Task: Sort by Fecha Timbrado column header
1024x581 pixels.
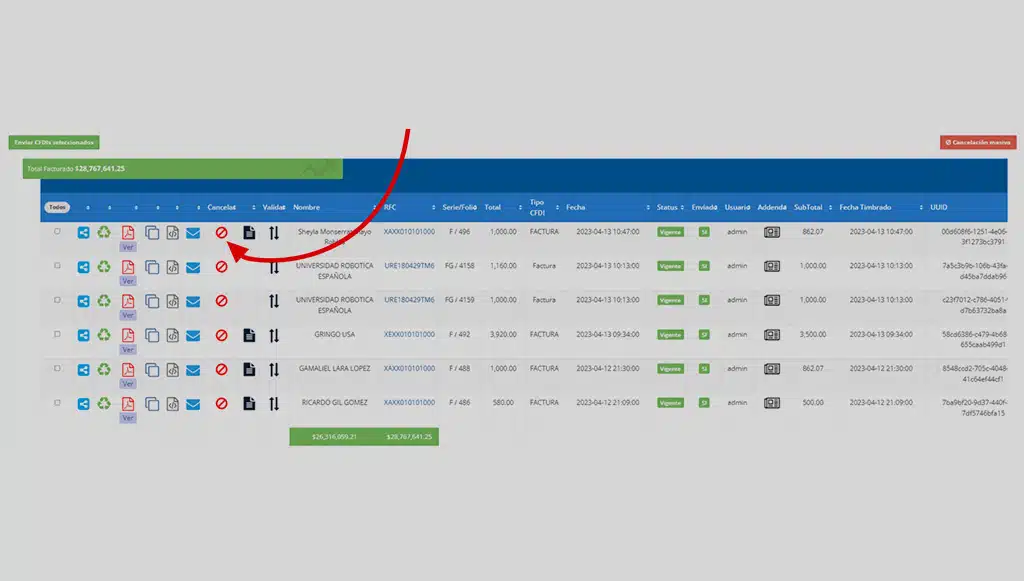Action: coord(864,207)
